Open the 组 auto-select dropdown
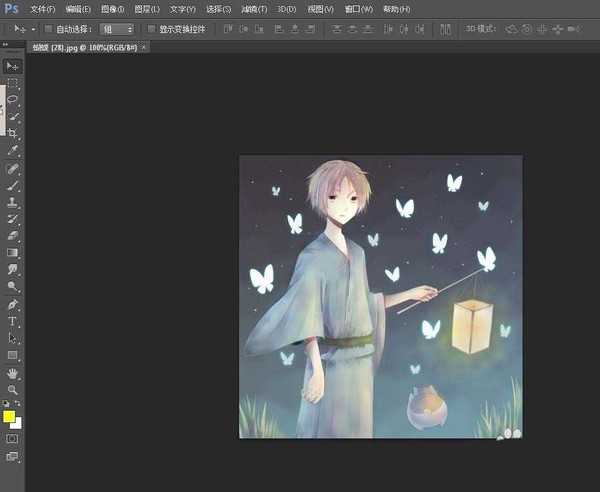Viewport: 600px width, 492px height. tap(117, 29)
